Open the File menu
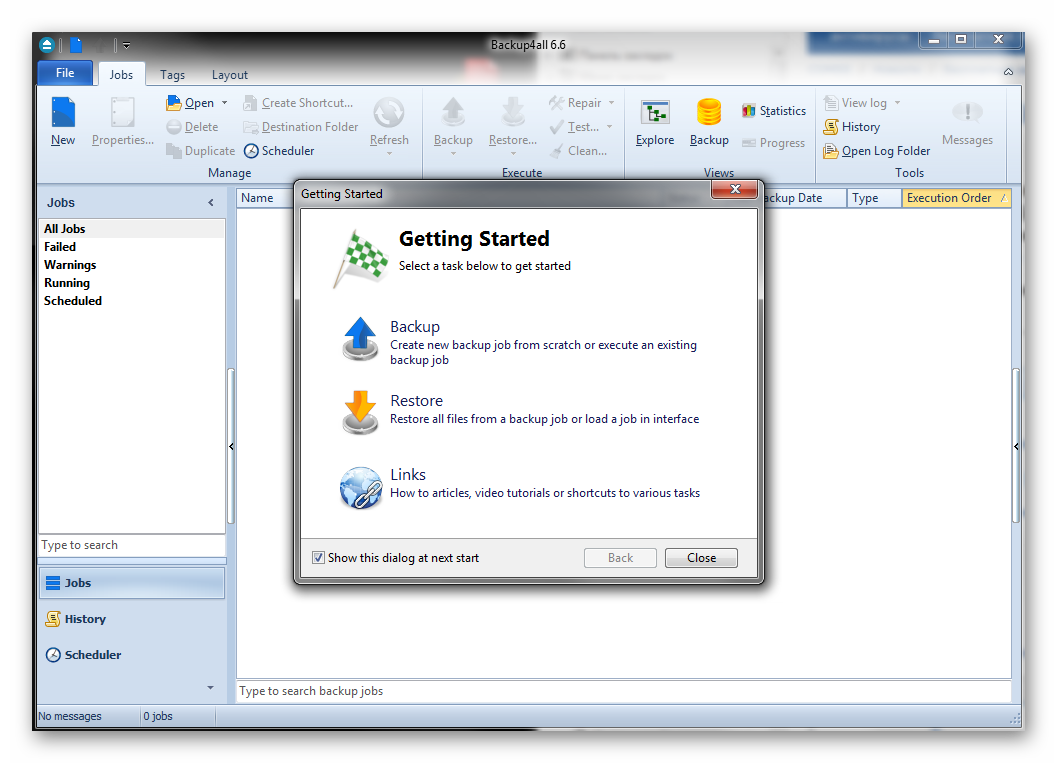 65,73
